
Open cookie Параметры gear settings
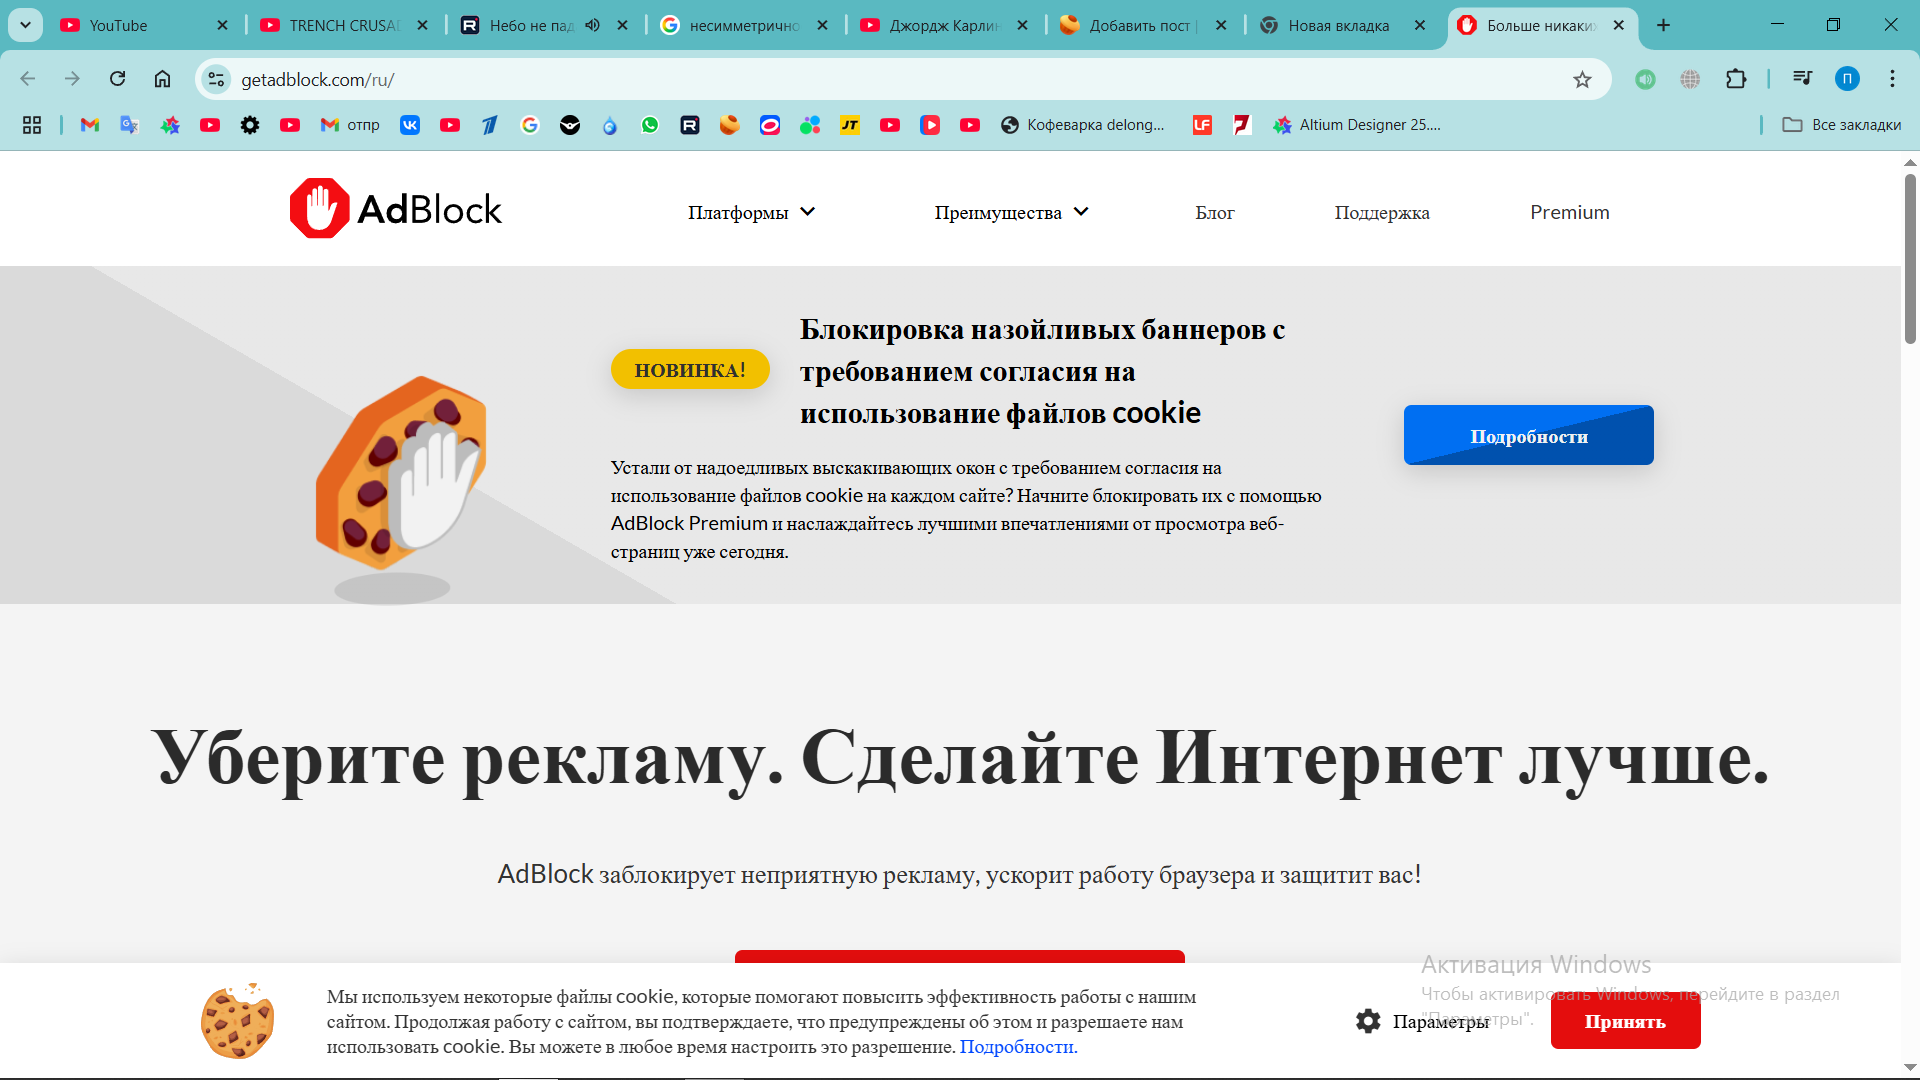[1422, 1021]
